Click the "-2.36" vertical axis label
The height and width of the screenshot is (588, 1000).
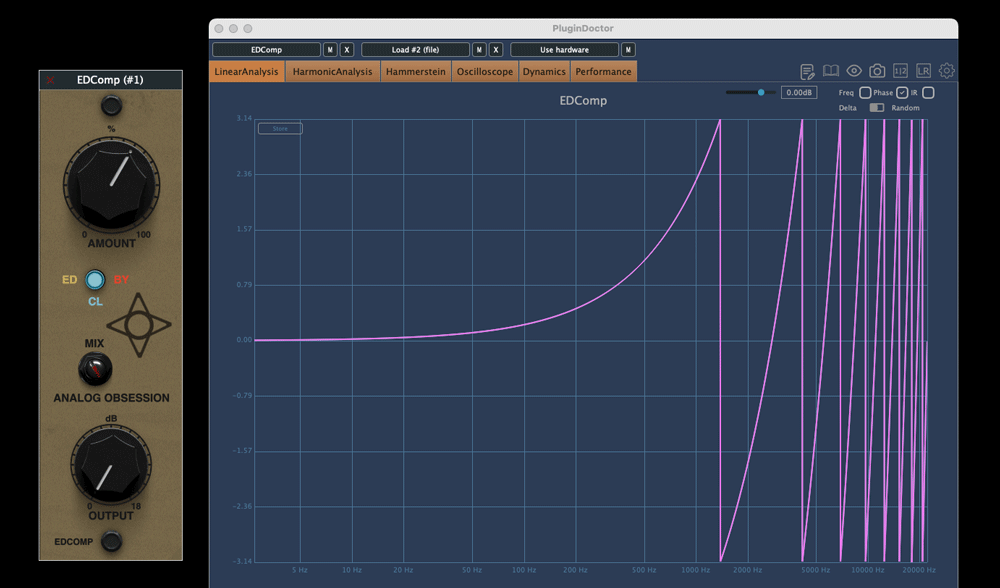[x=242, y=506]
